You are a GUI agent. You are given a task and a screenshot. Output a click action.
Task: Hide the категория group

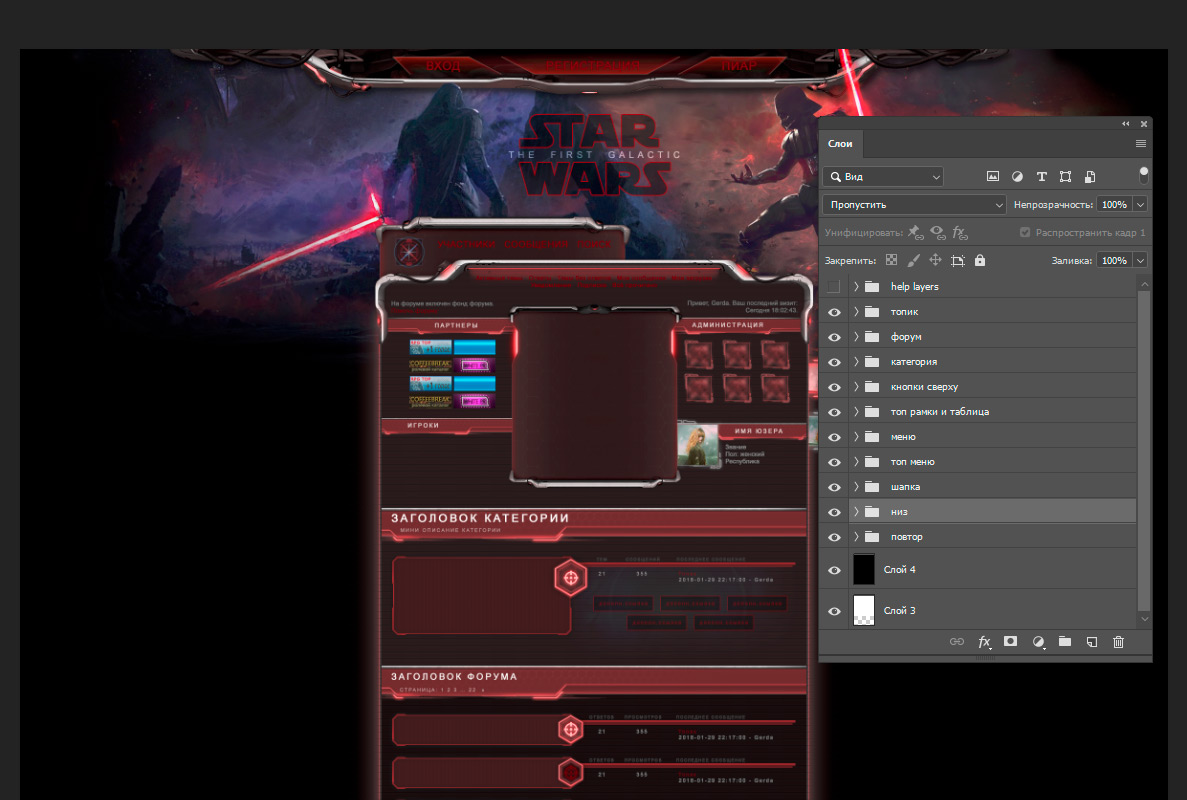coord(834,362)
